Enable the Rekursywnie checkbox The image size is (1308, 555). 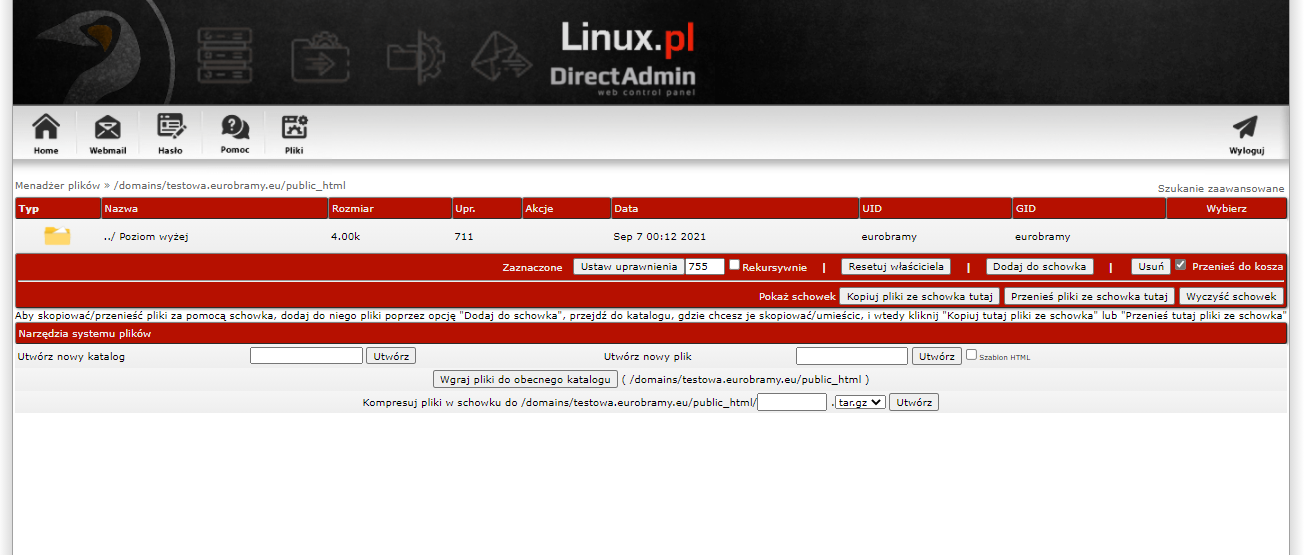click(735, 266)
